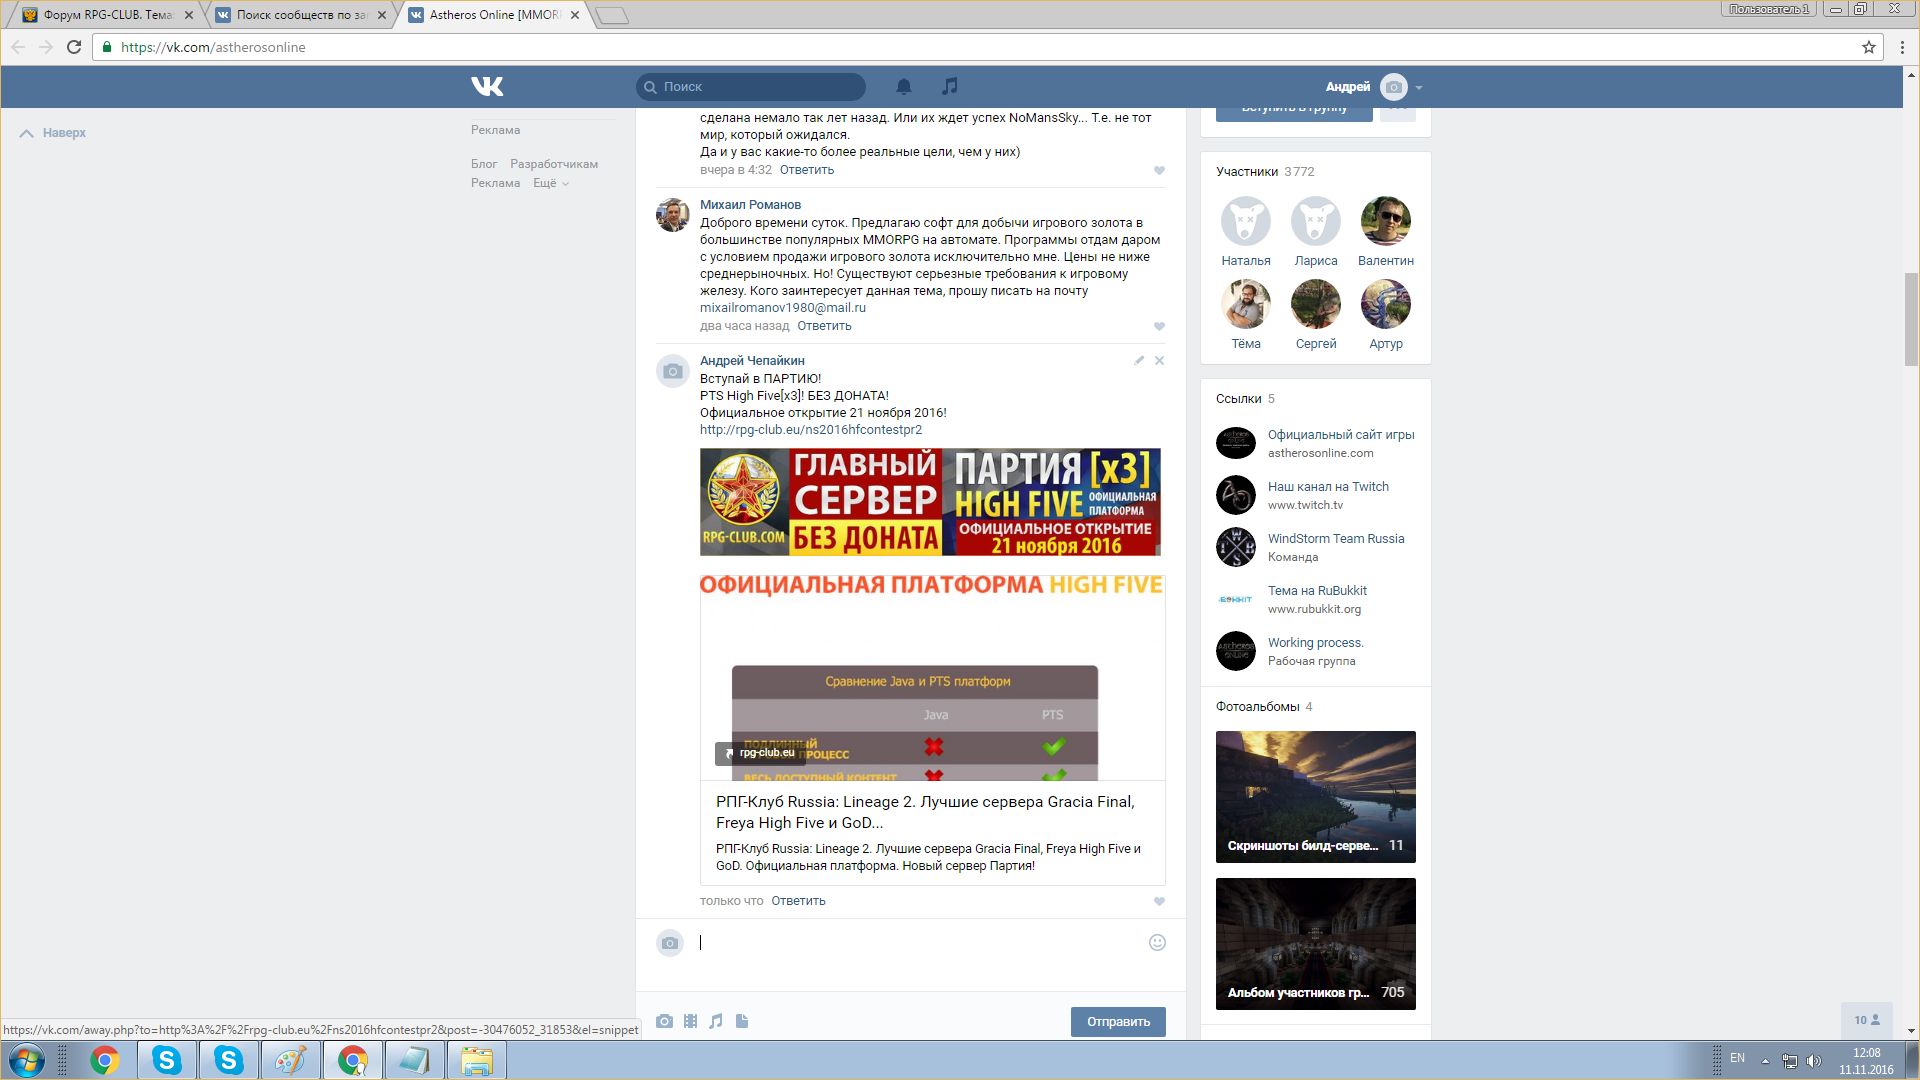Attach a video using the film icon
Viewport: 1920px width, 1080px height.
point(690,1021)
